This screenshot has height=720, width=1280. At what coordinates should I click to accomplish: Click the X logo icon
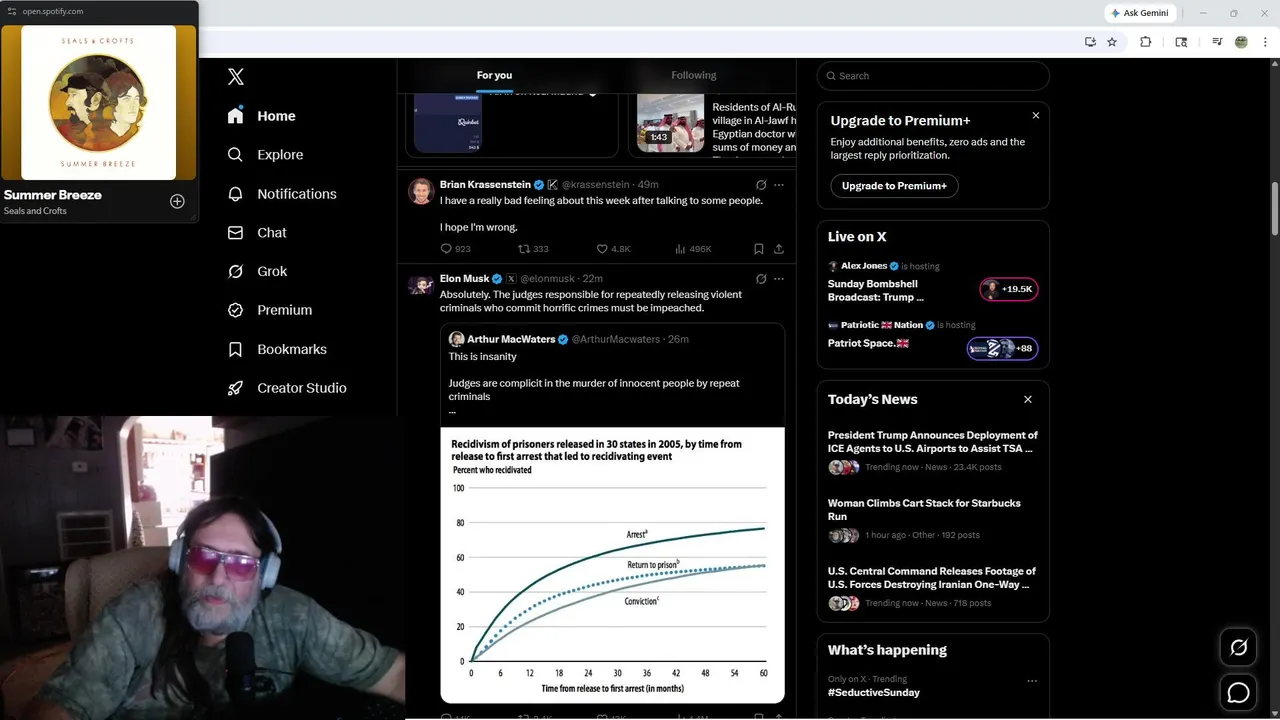[x=235, y=77]
